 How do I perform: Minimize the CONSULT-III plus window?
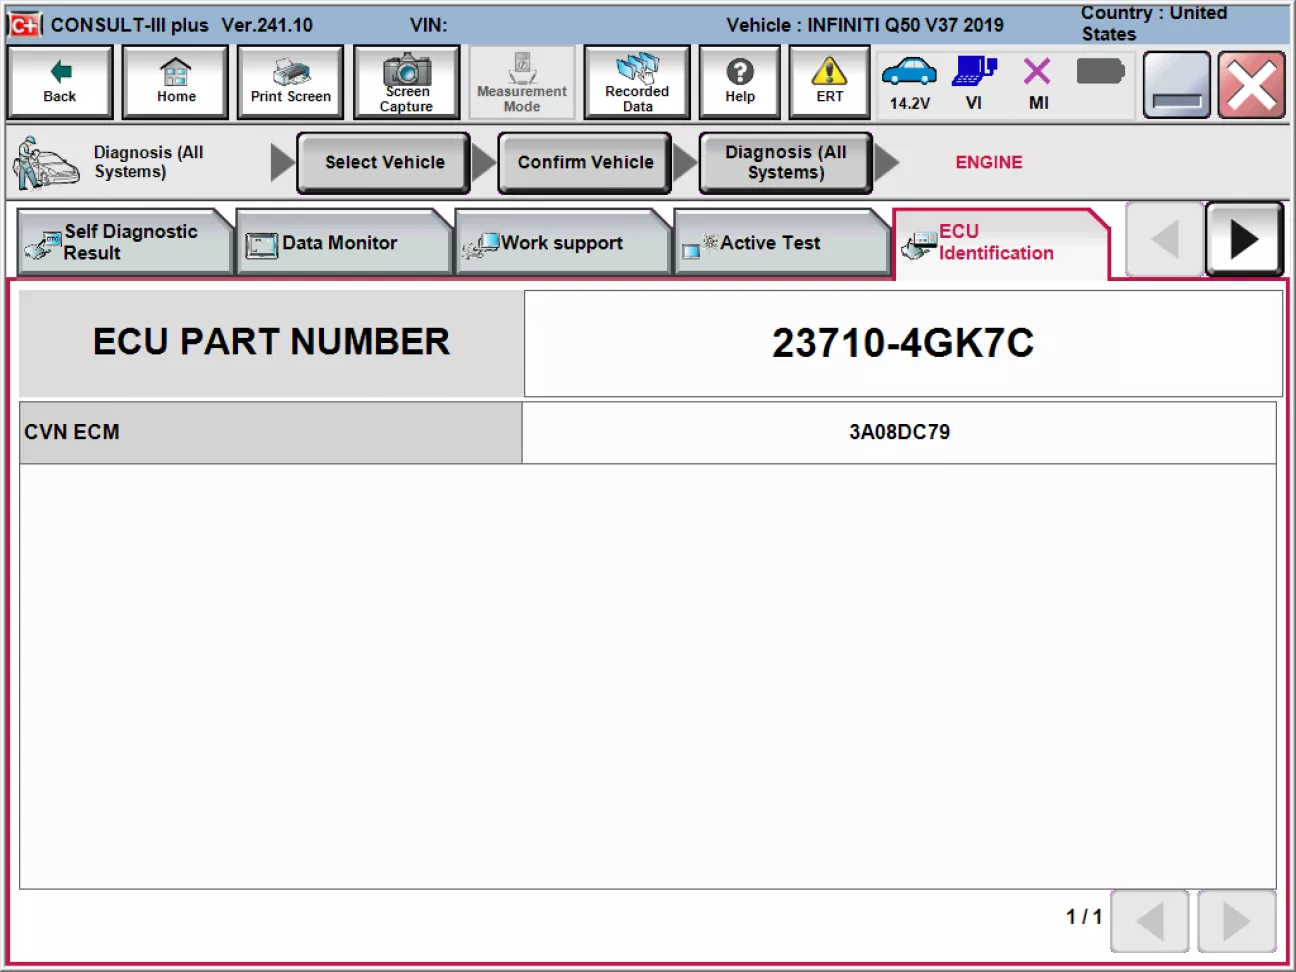tap(1177, 85)
